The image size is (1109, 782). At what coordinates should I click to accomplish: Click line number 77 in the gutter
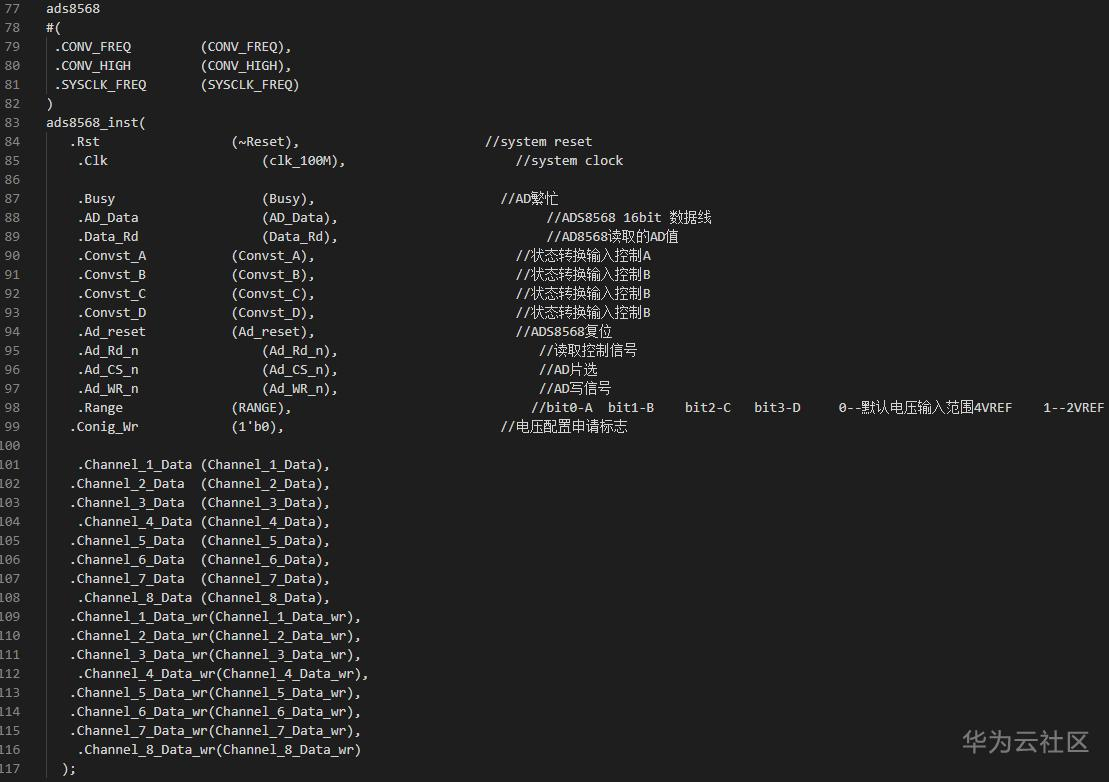coord(12,9)
